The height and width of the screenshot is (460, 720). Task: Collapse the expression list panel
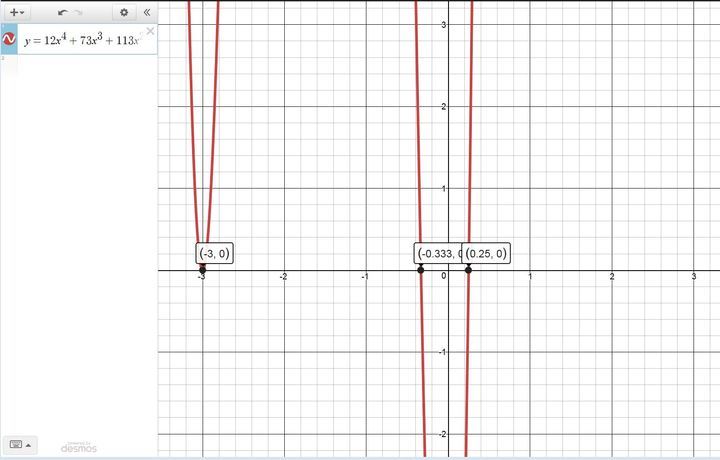[146, 12]
